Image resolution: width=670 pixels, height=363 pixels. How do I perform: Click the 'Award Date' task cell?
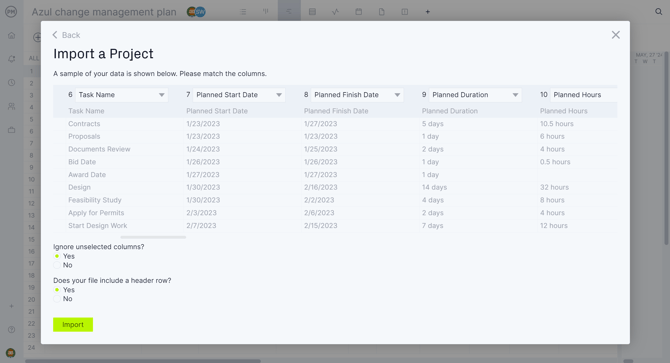(x=87, y=175)
